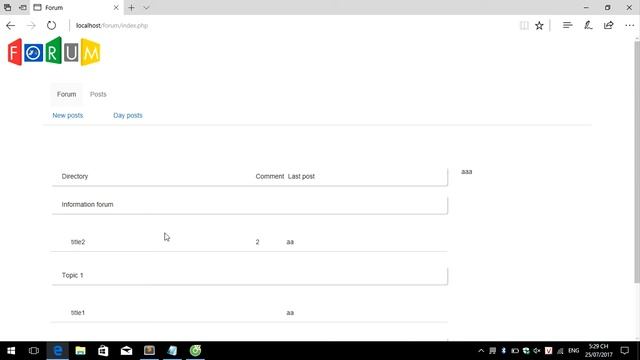640x360 pixels.
Task: Show hidden system tray icons
Action: 481,351
